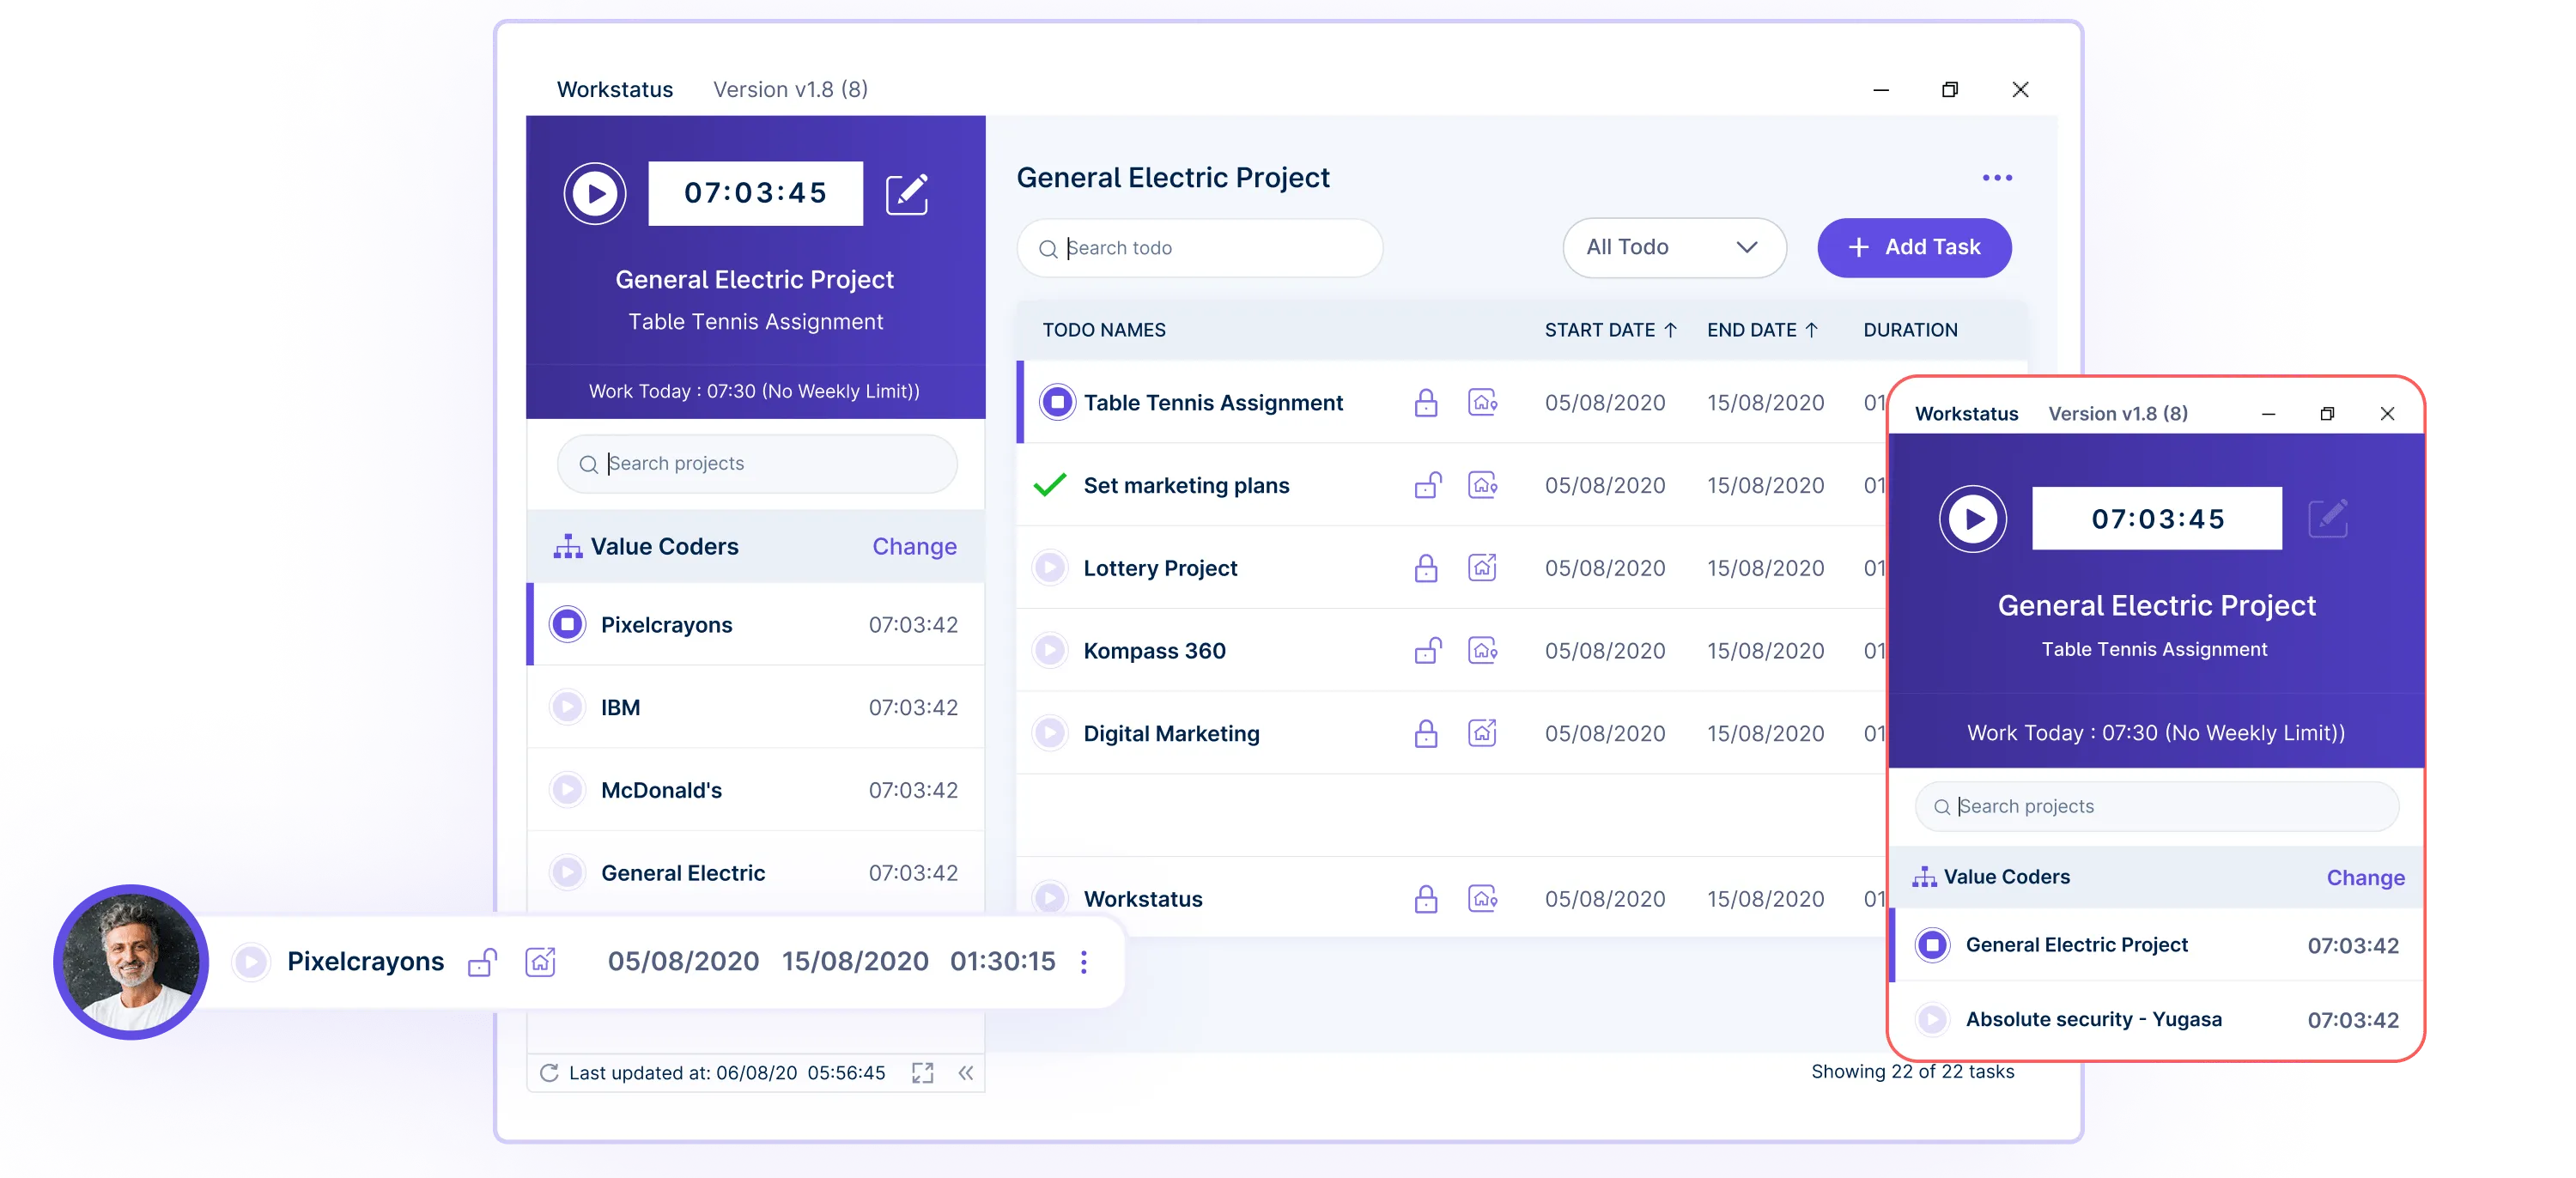Toggle completed checkmark for Set marketing plans
The height and width of the screenshot is (1178, 2576).
pos(1050,485)
